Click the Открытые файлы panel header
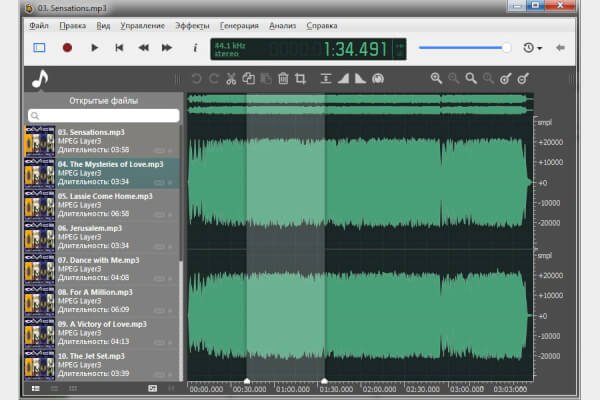 pyautogui.click(x=104, y=101)
